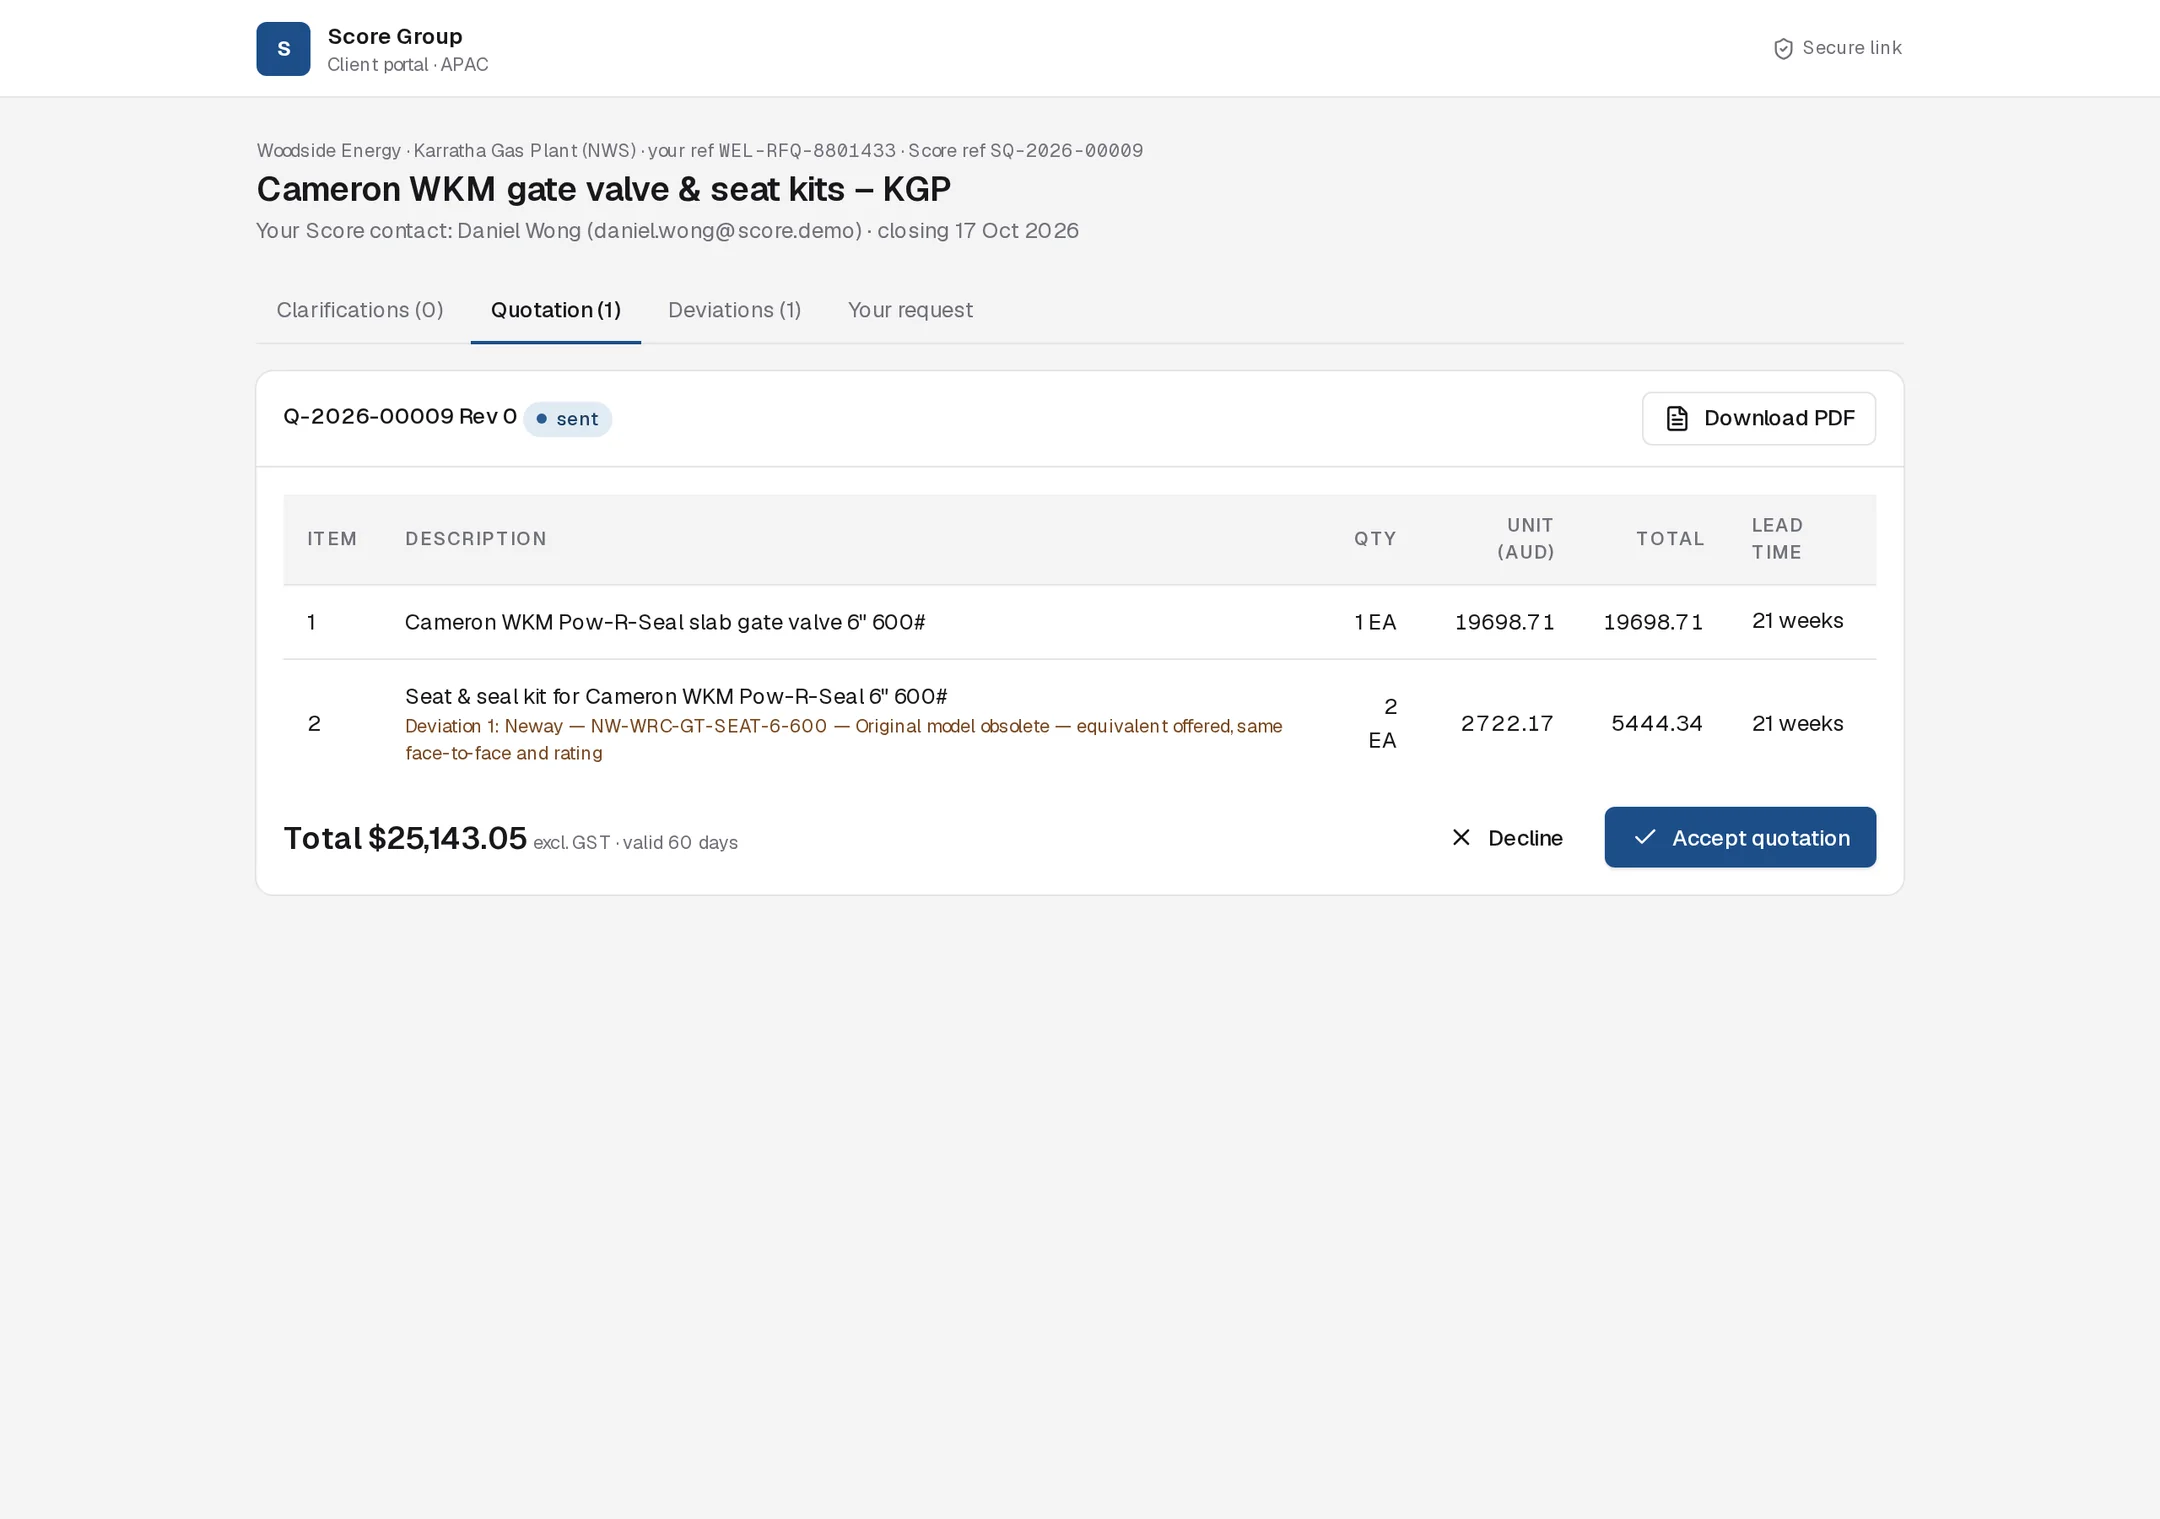The width and height of the screenshot is (2160, 1519).
Task: Click excl. GST · valid 60 days note
Action: click(x=635, y=843)
